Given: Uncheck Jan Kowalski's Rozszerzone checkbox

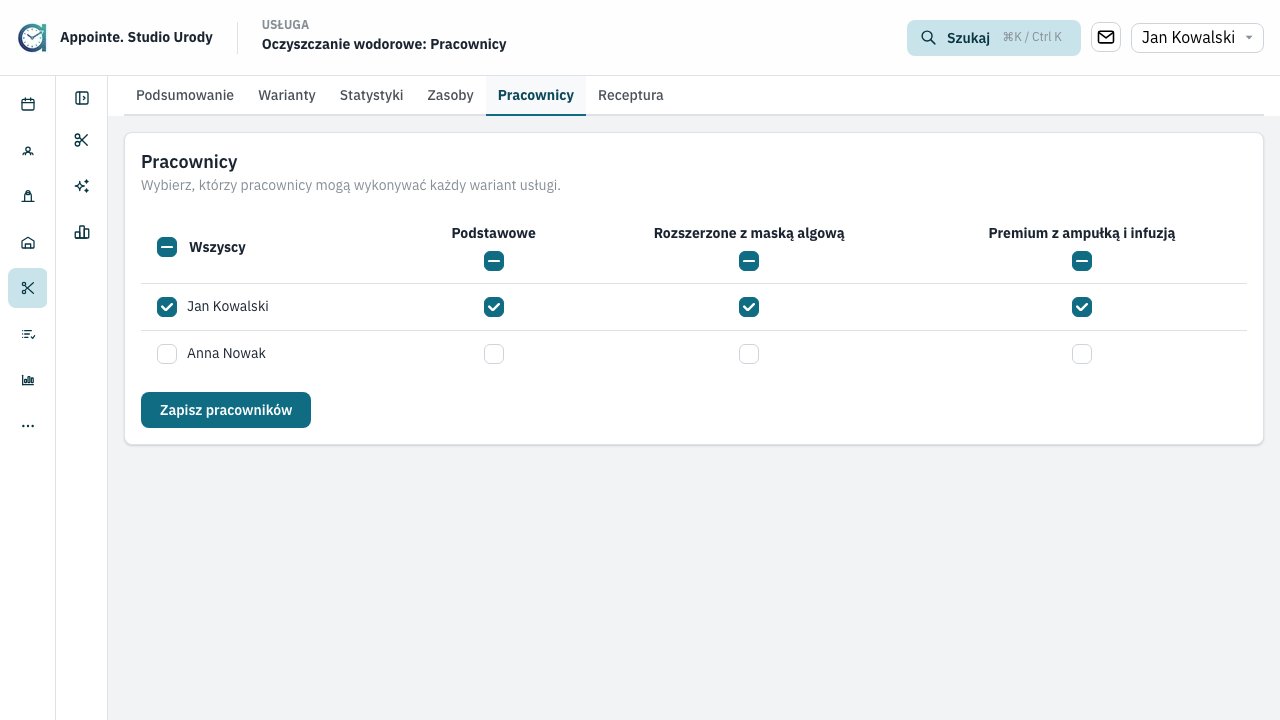Looking at the screenshot, I should 749,307.
